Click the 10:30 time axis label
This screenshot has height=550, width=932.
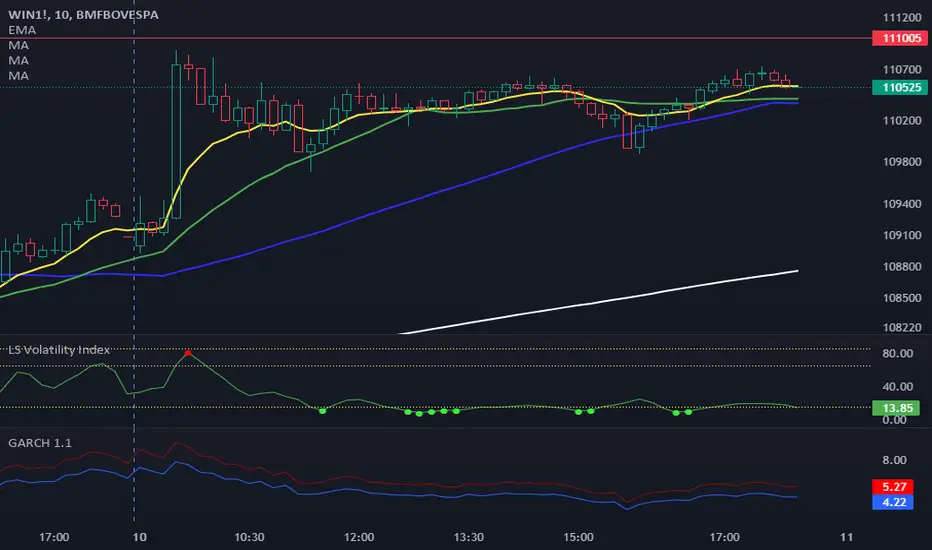tap(249, 538)
